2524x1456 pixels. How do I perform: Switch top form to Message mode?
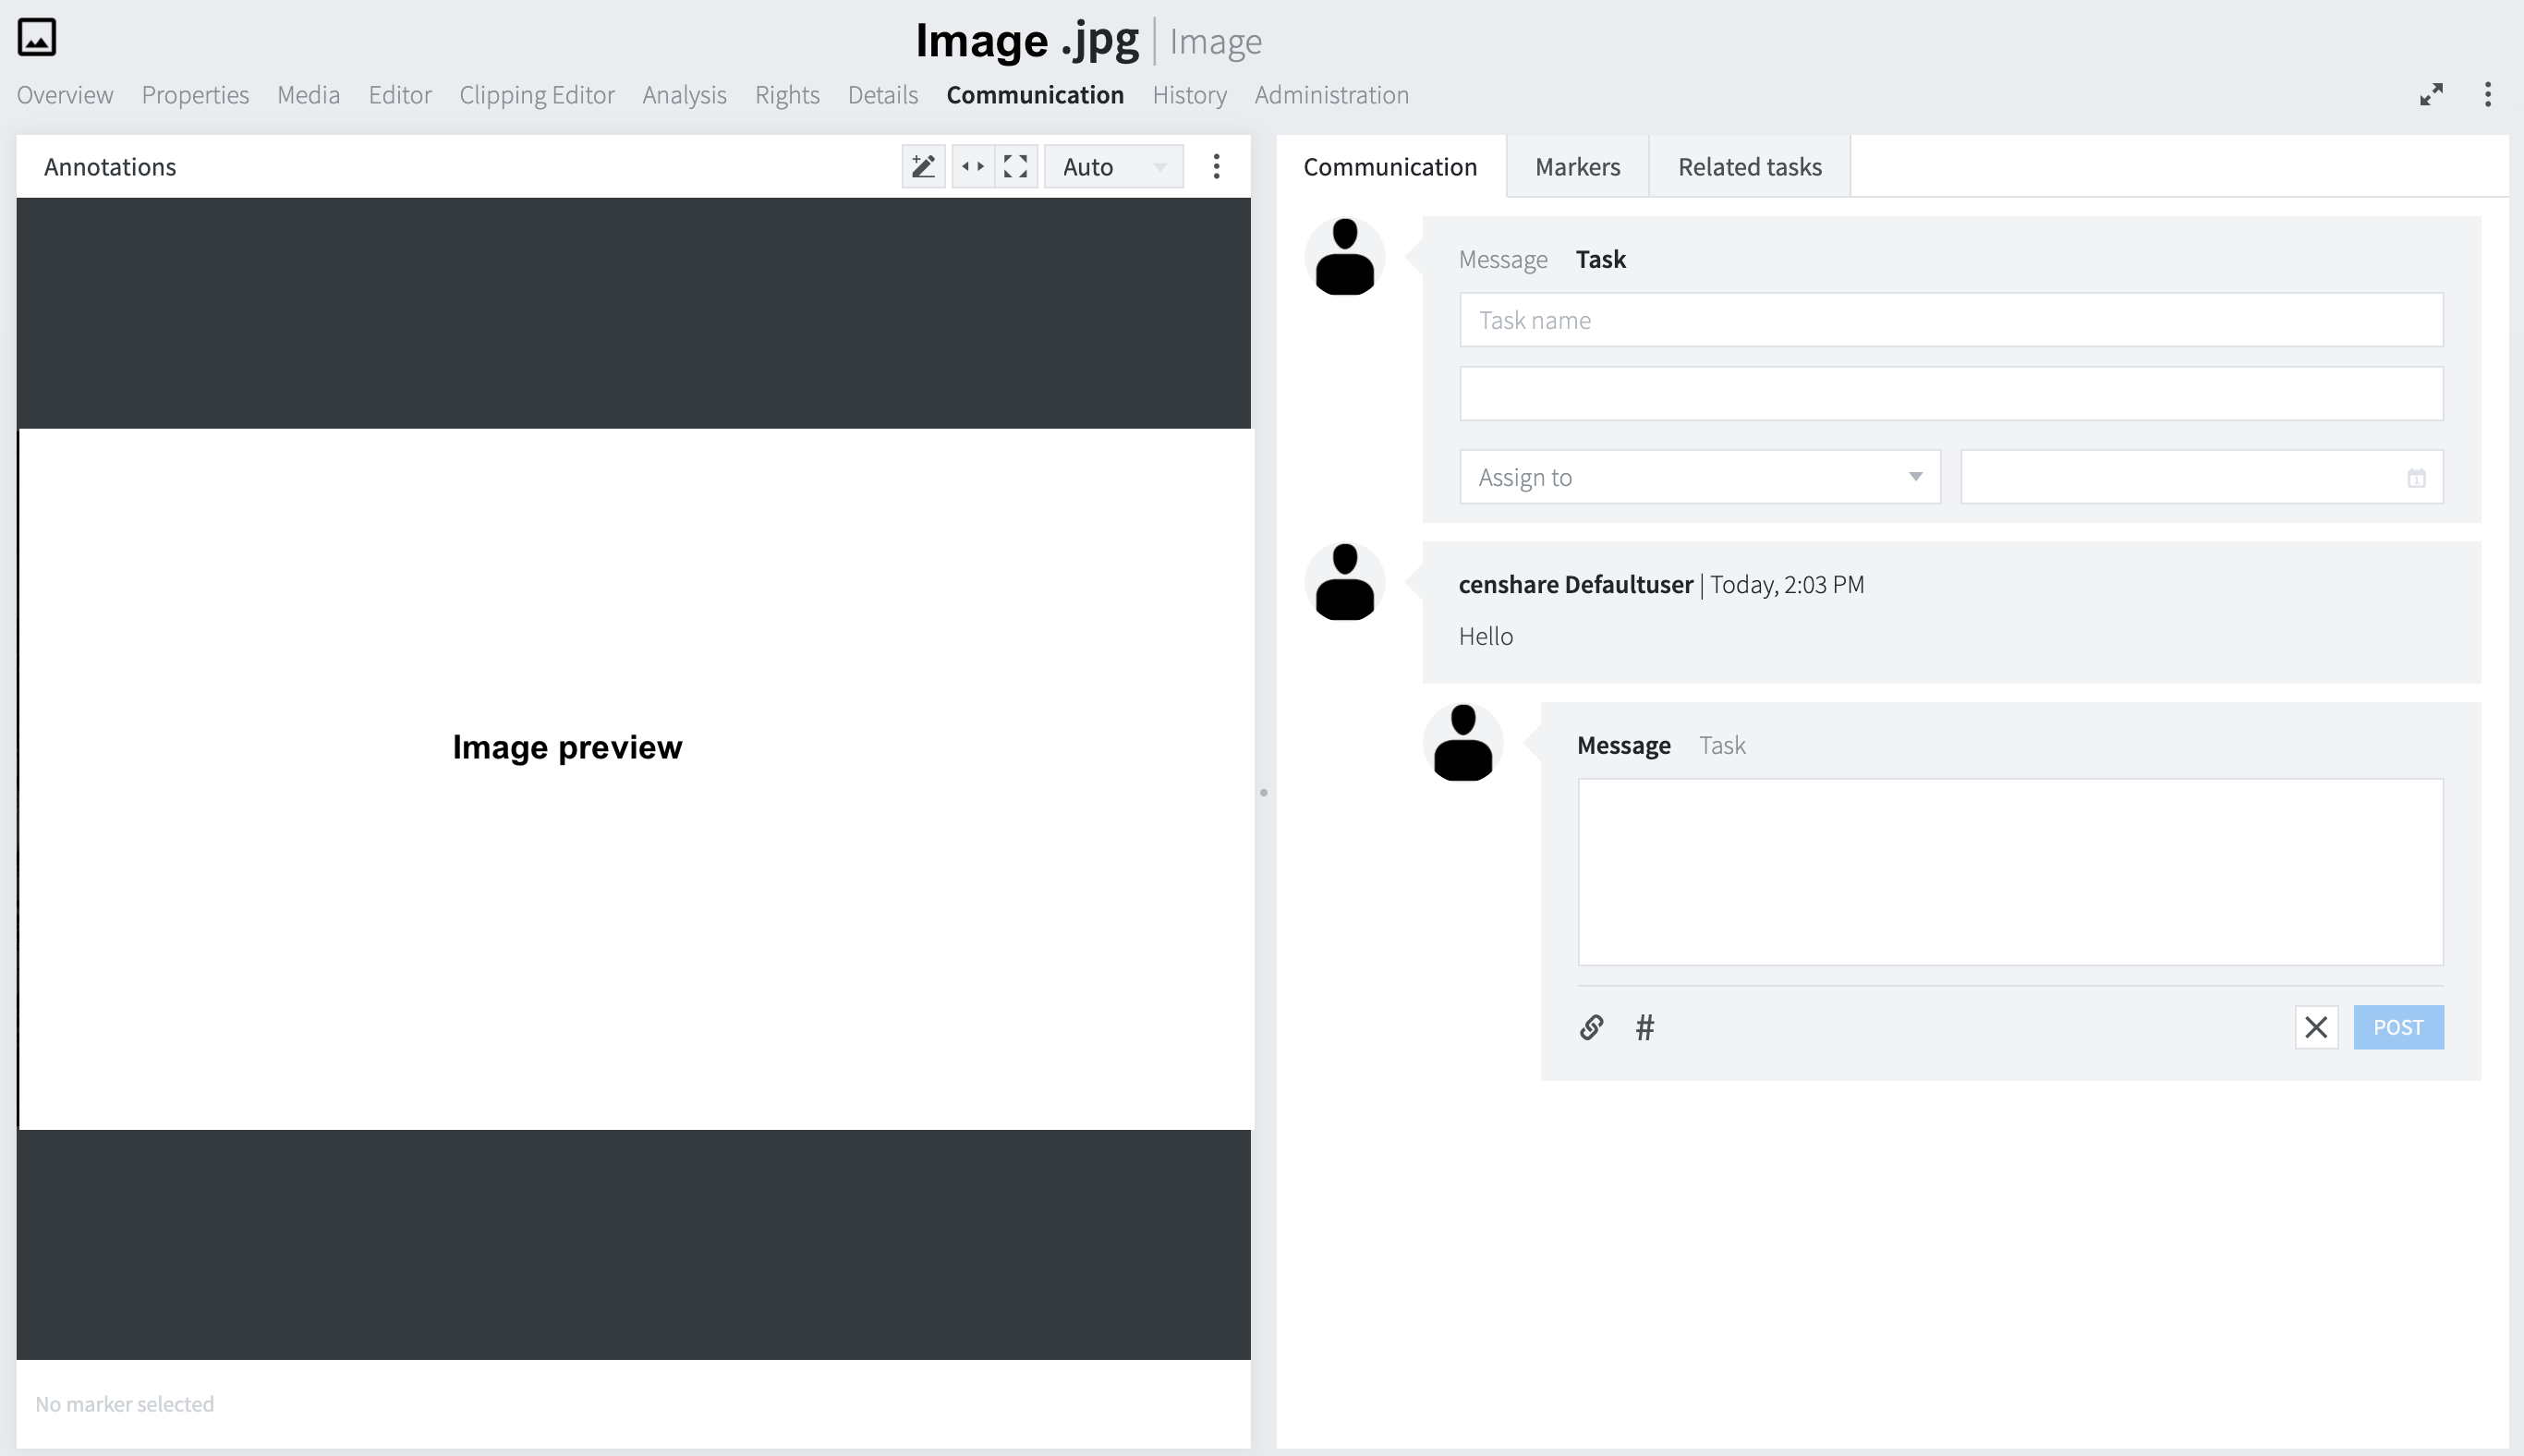1502,260
